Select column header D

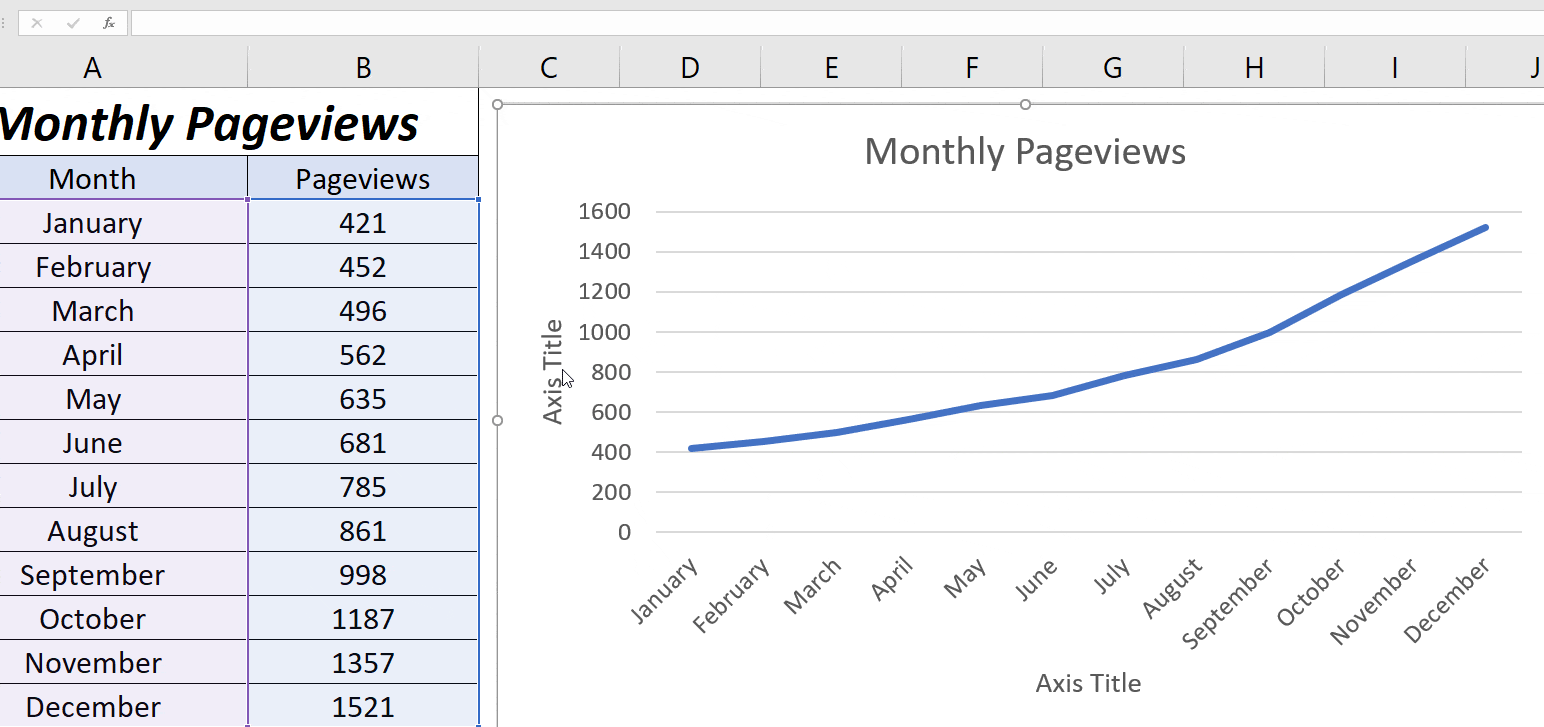click(689, 66)
